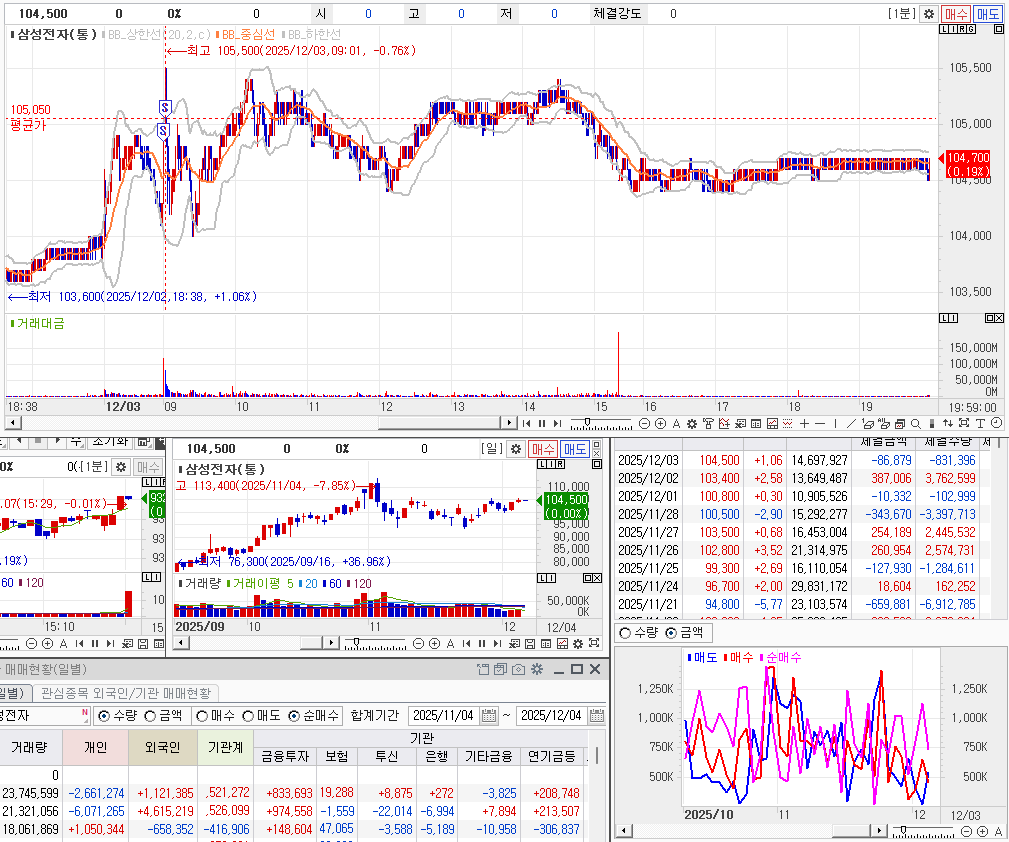The height and width of the screenshot is (842, 1009).
Task: Click main chart horizontal scrollbar left arrow
Action: point(13,423)
